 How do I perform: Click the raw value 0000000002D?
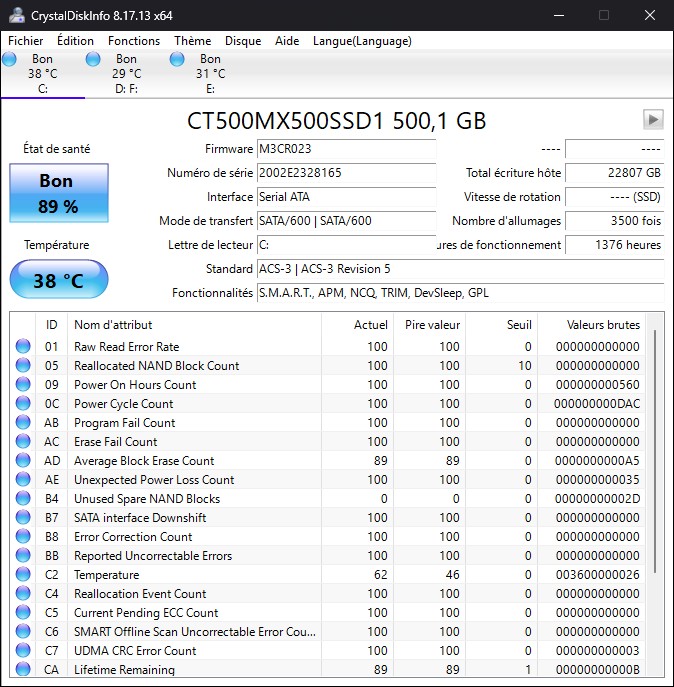(x=597, y=499)
